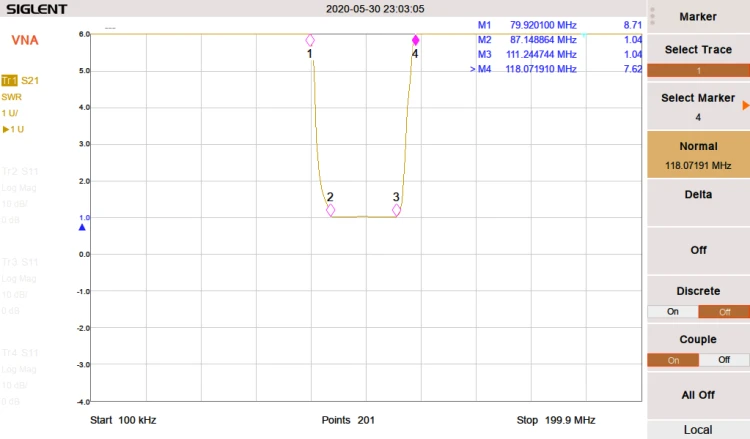This screenshot has height=439, width=750.
Task: Click the date and time display
Action: [x=375, y=9]
